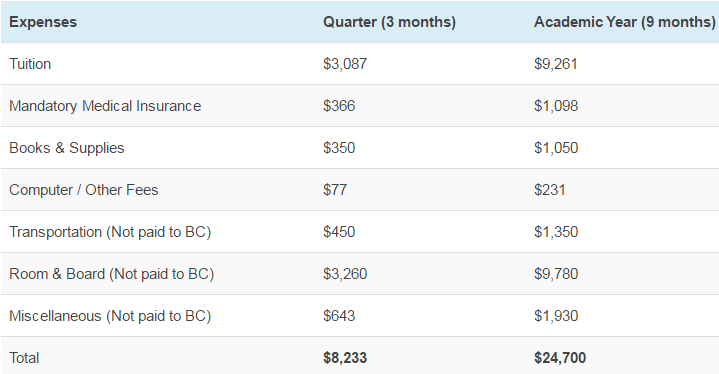The height and width of the screenshot is (374, 719).
Task: Click the $3,087 quarterly tuition value
Action: coord(345,64)
